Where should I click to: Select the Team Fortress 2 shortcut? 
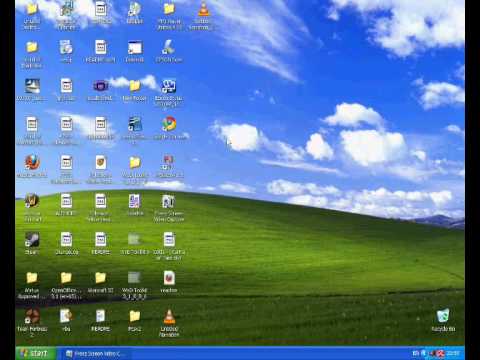[x=32, y=316]
